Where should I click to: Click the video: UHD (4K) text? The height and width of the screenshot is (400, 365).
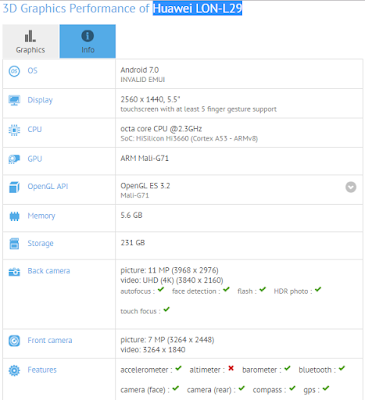click(172, 280)
